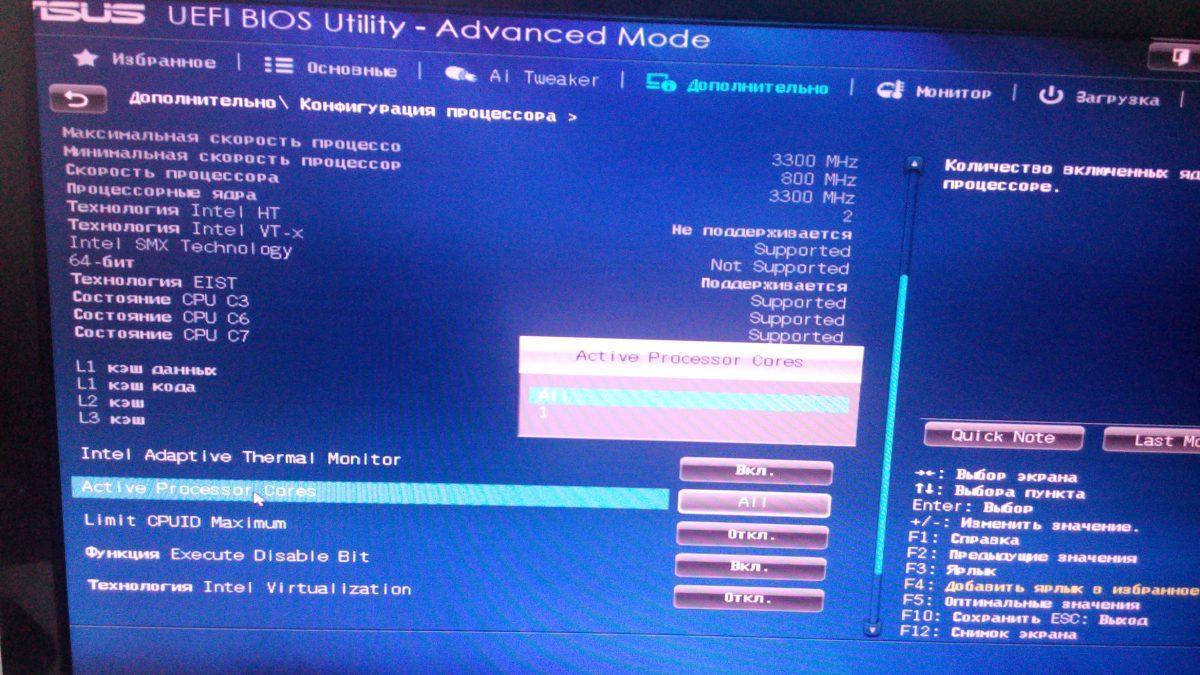Click the Монитор gauge icon
Viewport: 1200px width, 675px height.
[890, 90]
